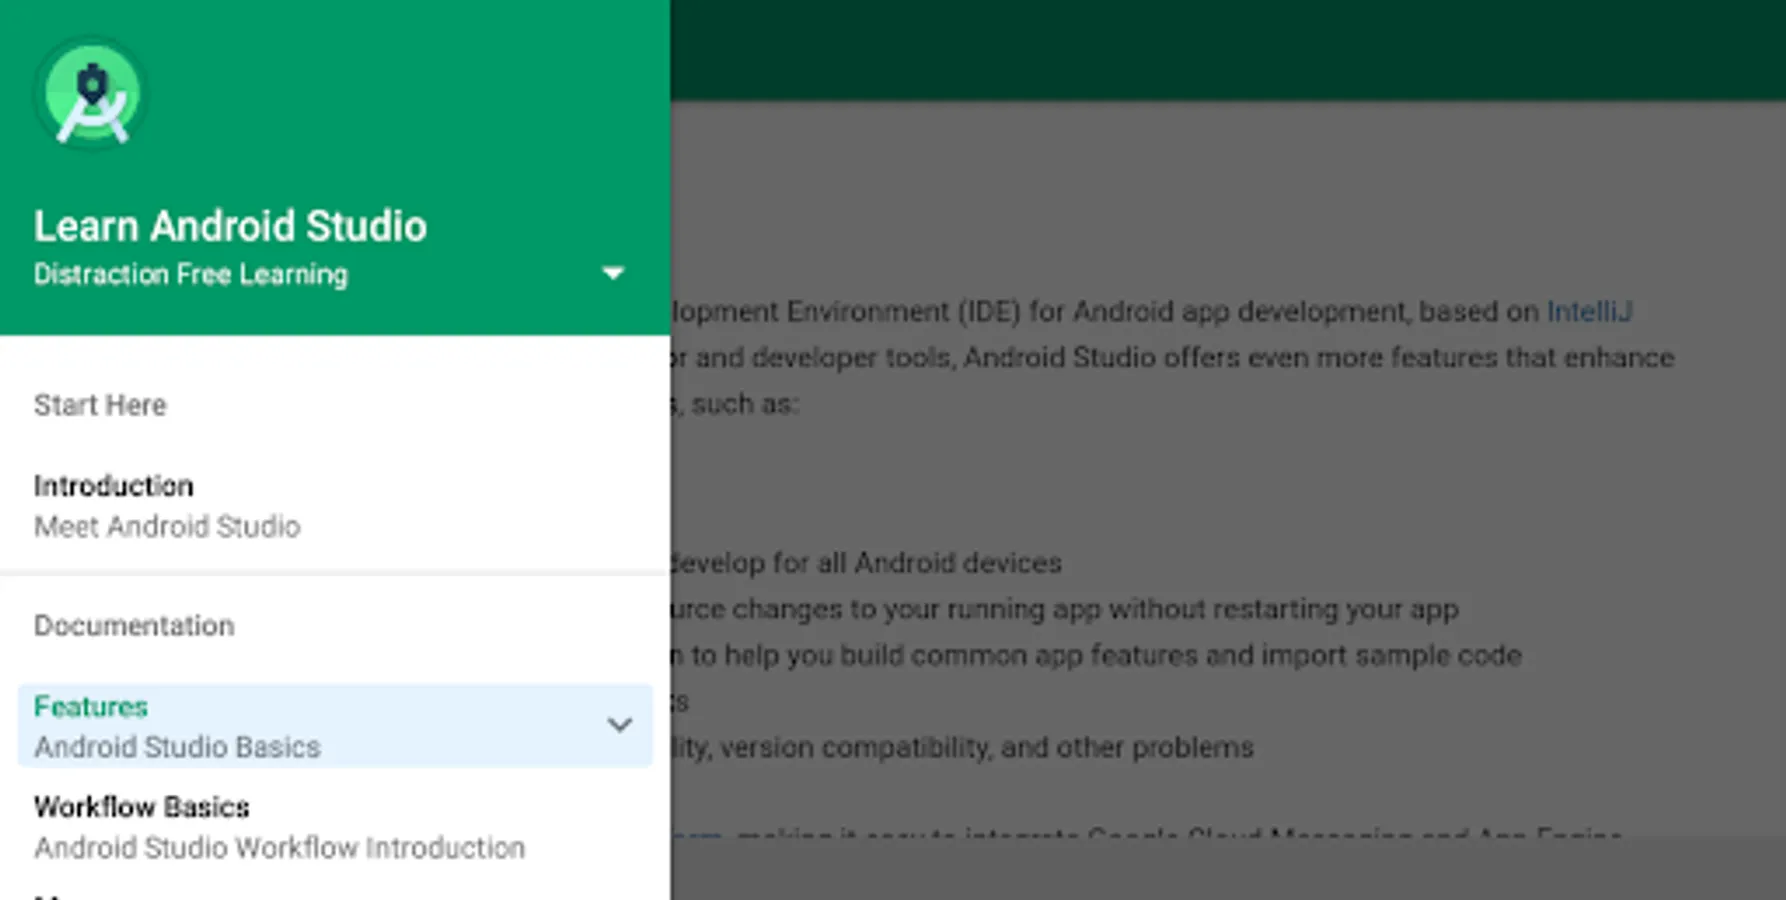Open the Introduction menu item
This screenshot has height=900, width=1786.
click(113, 486)
